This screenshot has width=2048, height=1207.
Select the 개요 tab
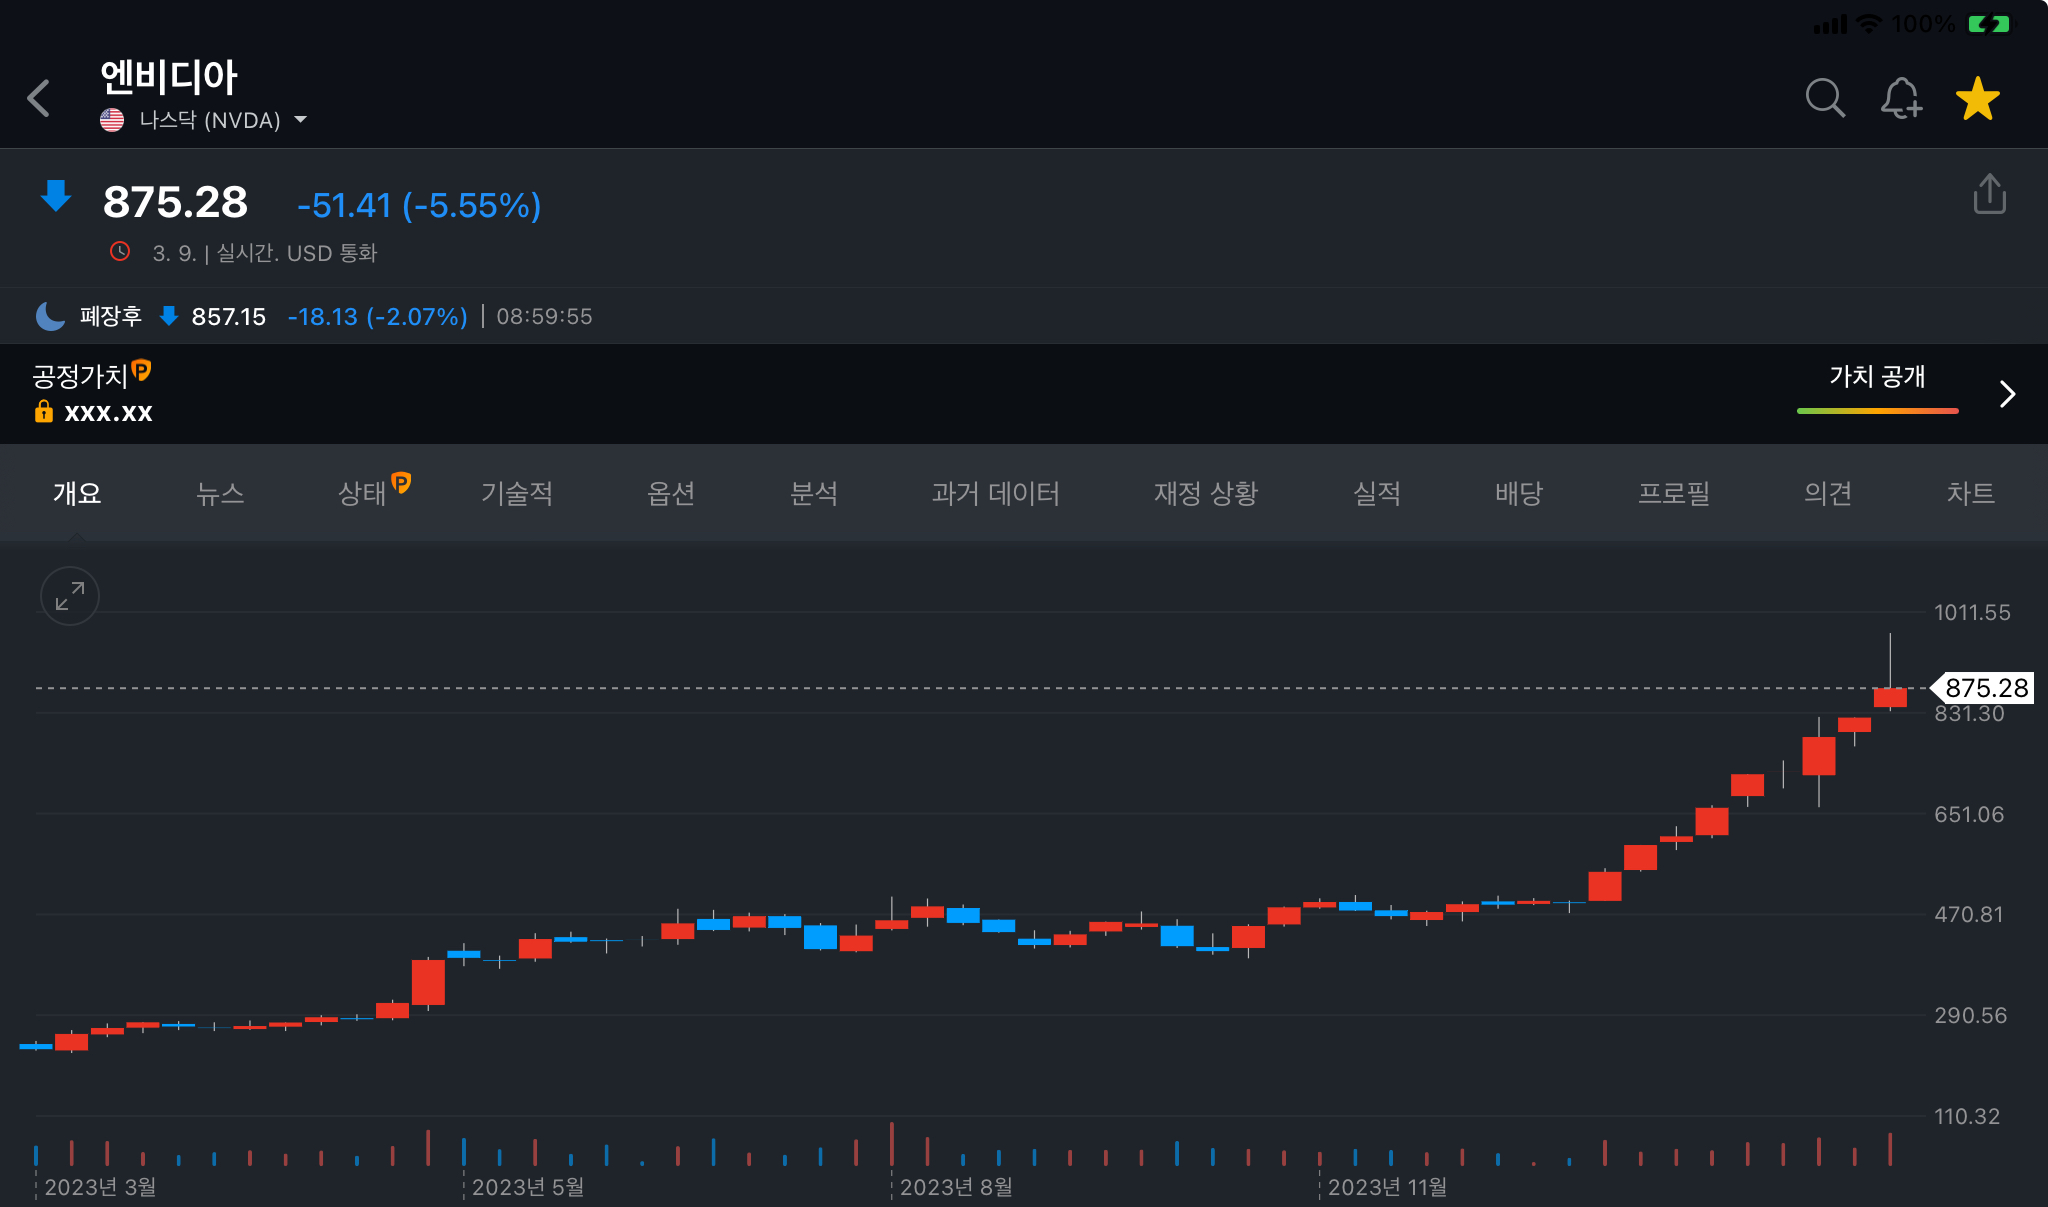click(x=77, y=493)
